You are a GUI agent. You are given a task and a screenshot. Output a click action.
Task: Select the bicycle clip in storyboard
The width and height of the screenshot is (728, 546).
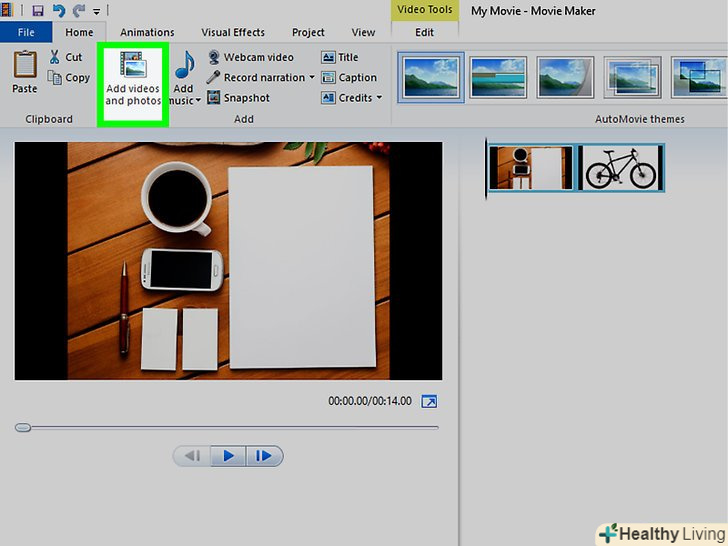pyautogui.click(x=620, y=168)
